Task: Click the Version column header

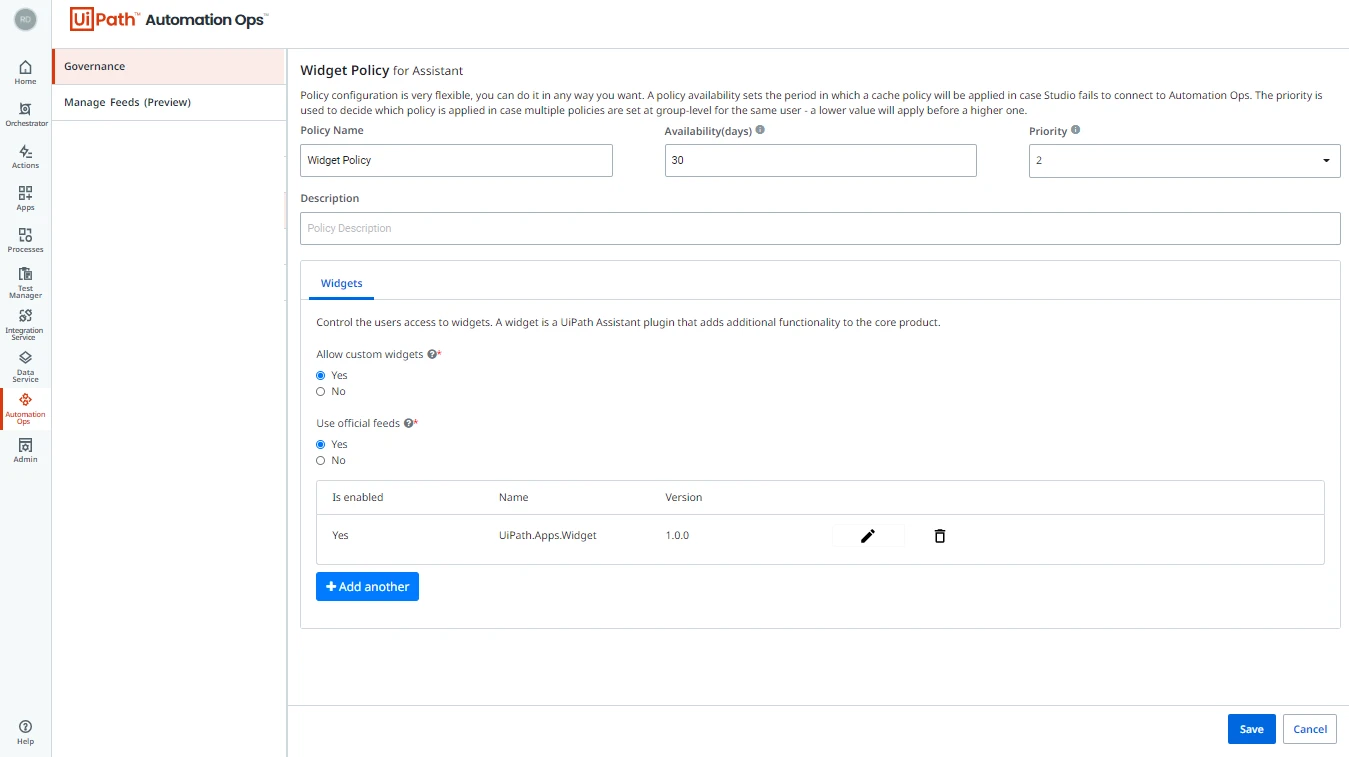Action: [684, 498]
